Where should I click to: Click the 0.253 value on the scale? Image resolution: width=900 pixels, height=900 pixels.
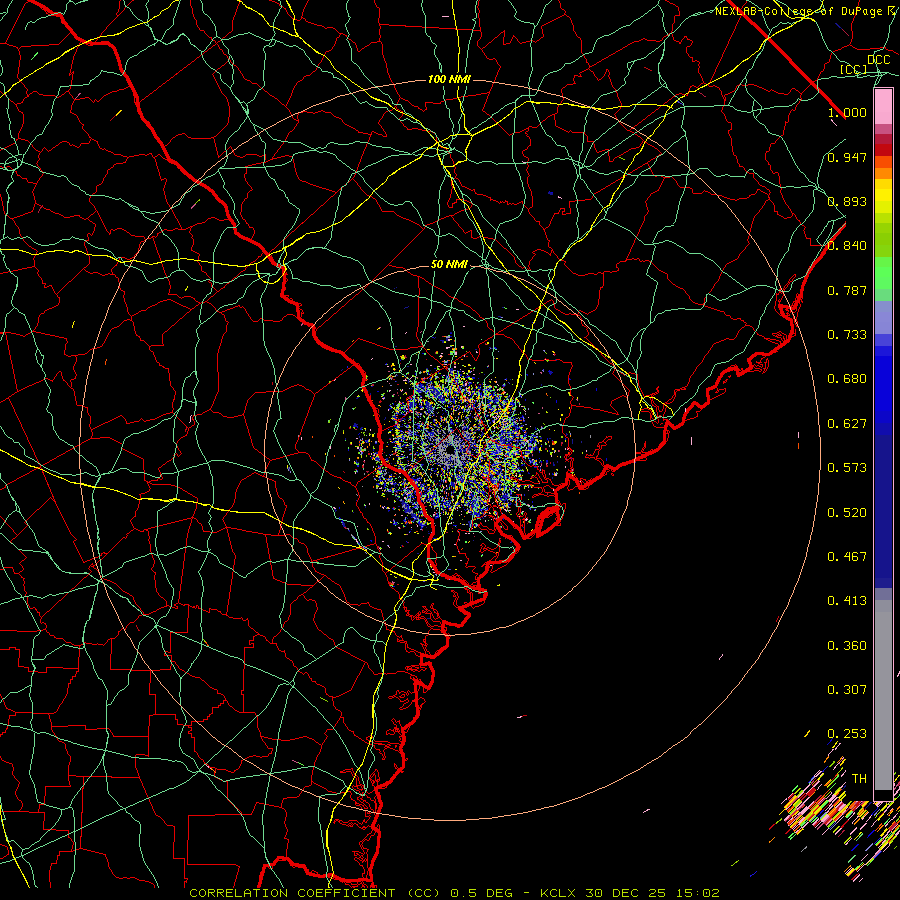[847, 734]
